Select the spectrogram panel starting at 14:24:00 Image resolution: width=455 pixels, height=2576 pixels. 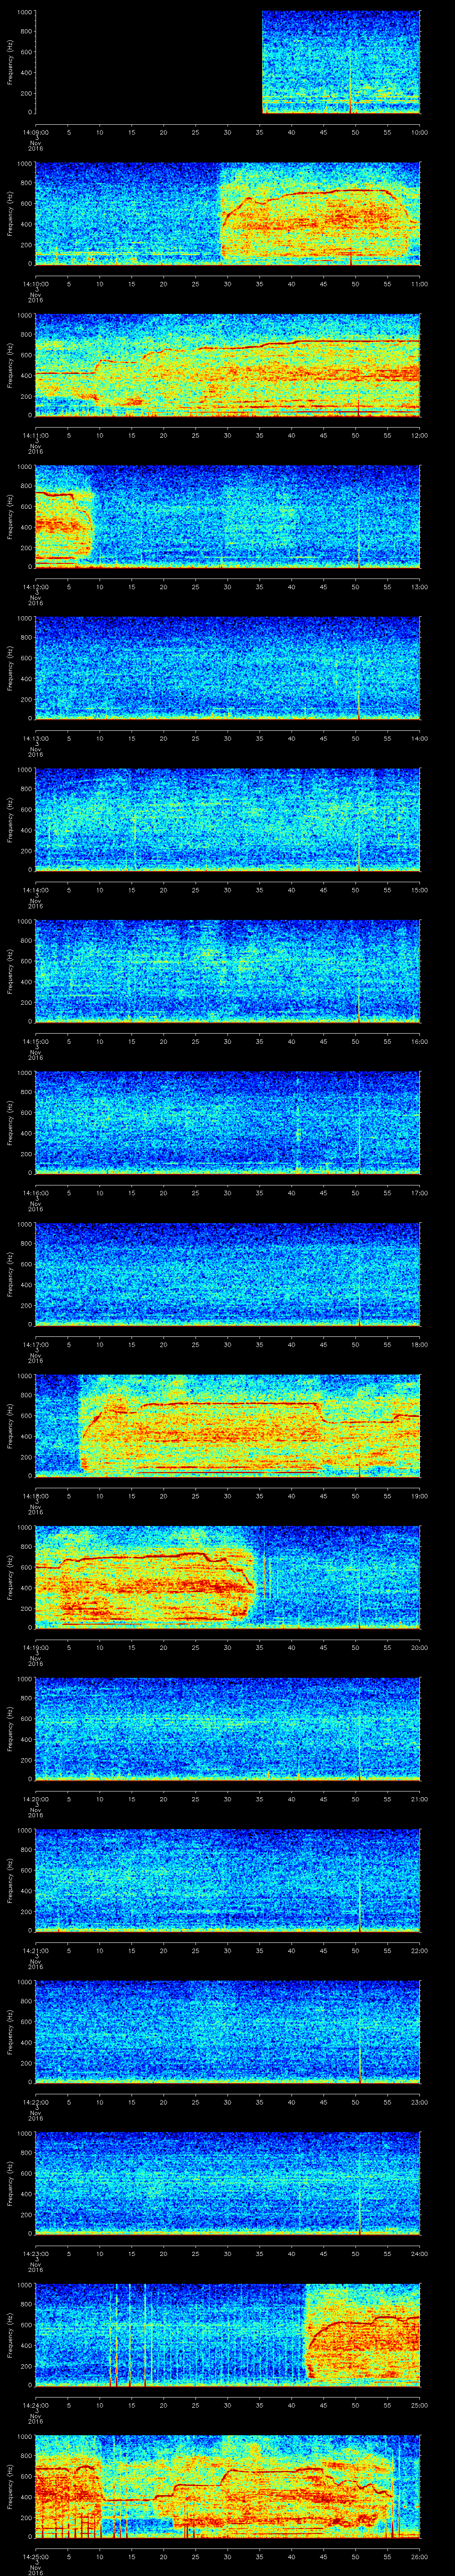click(228, 2334)
